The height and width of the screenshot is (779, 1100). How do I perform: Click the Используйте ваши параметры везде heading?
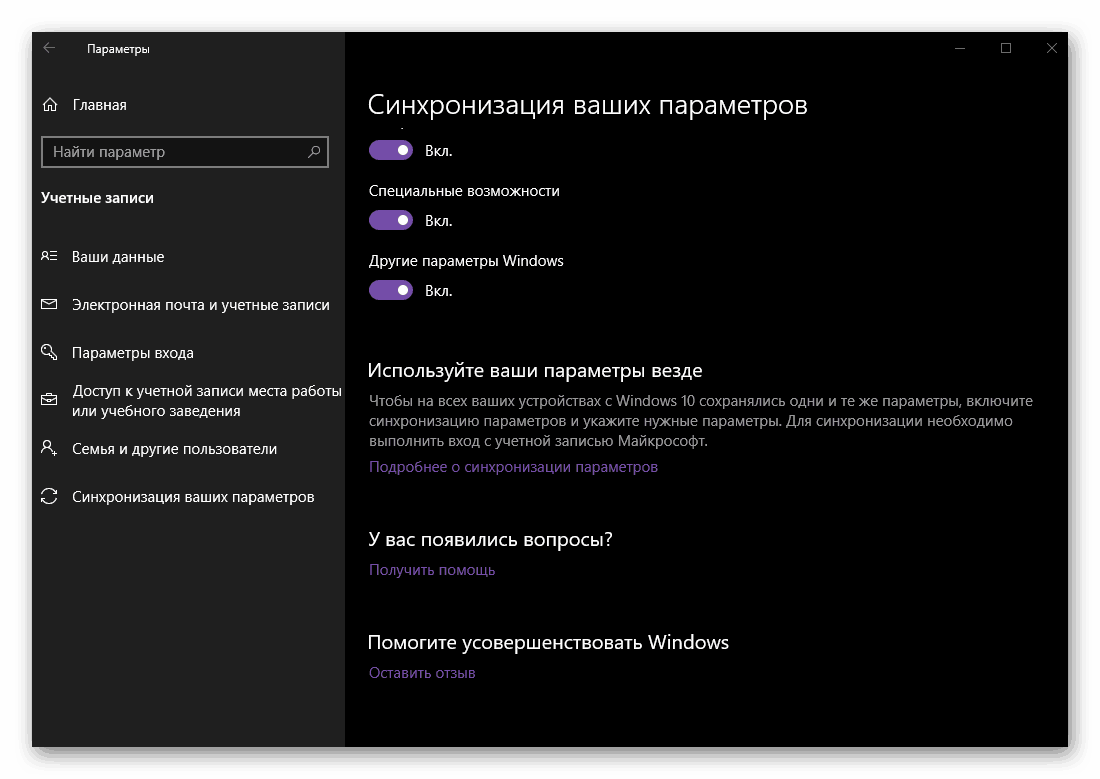535,371
